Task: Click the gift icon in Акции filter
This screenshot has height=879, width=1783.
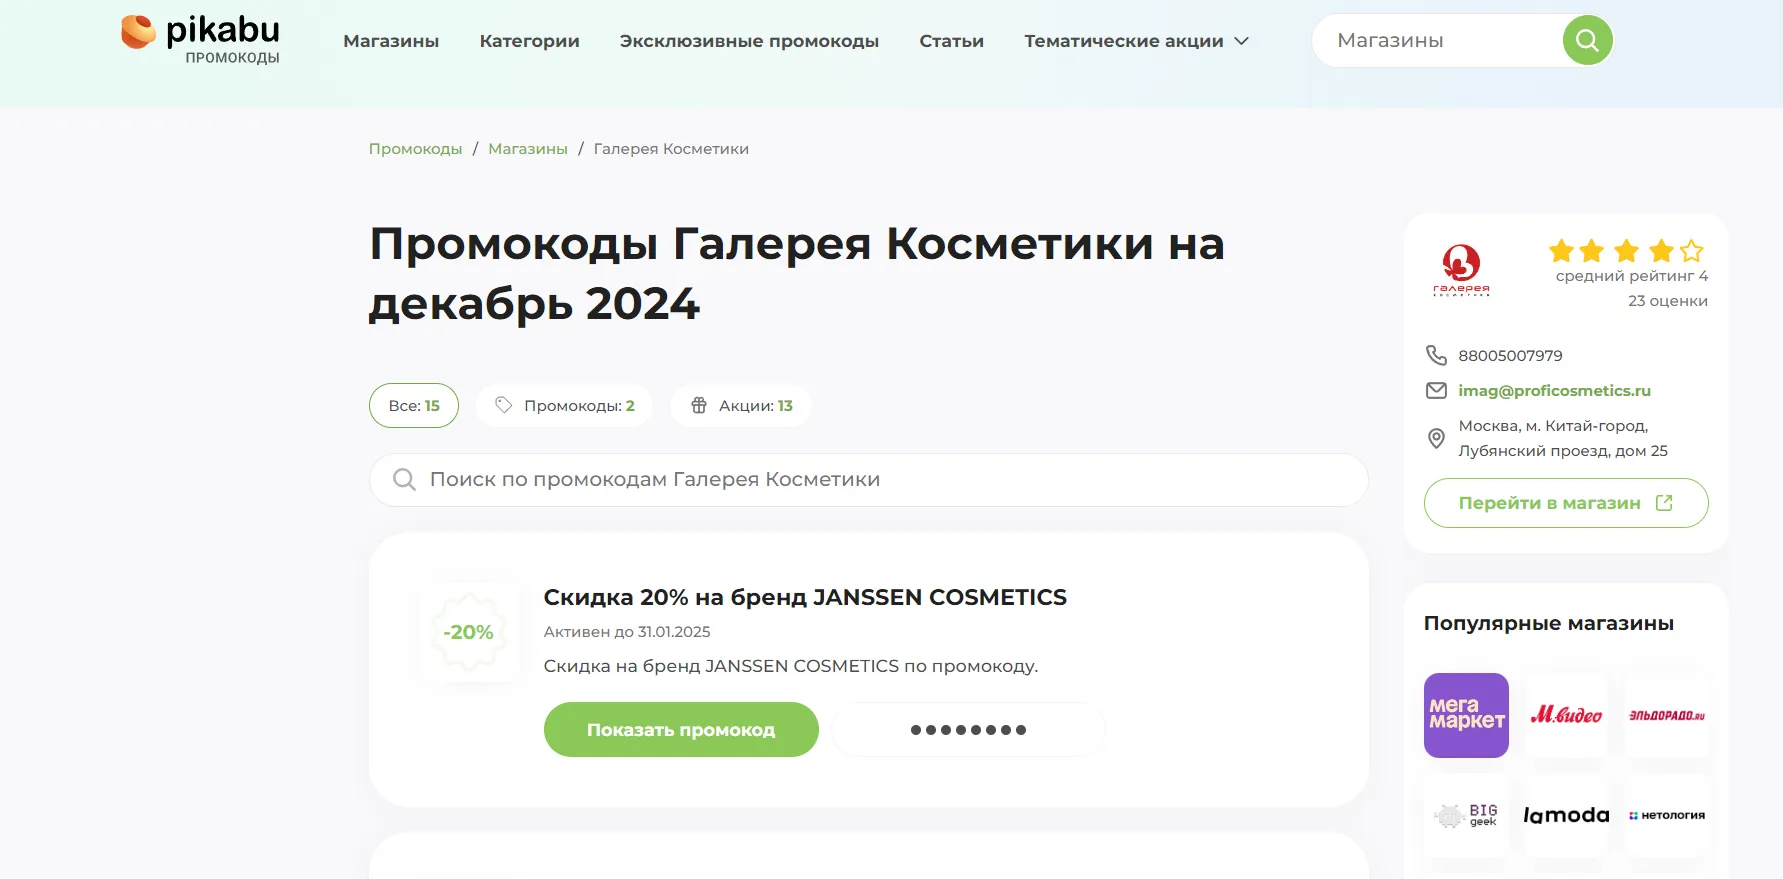Action: pos(699,405)
